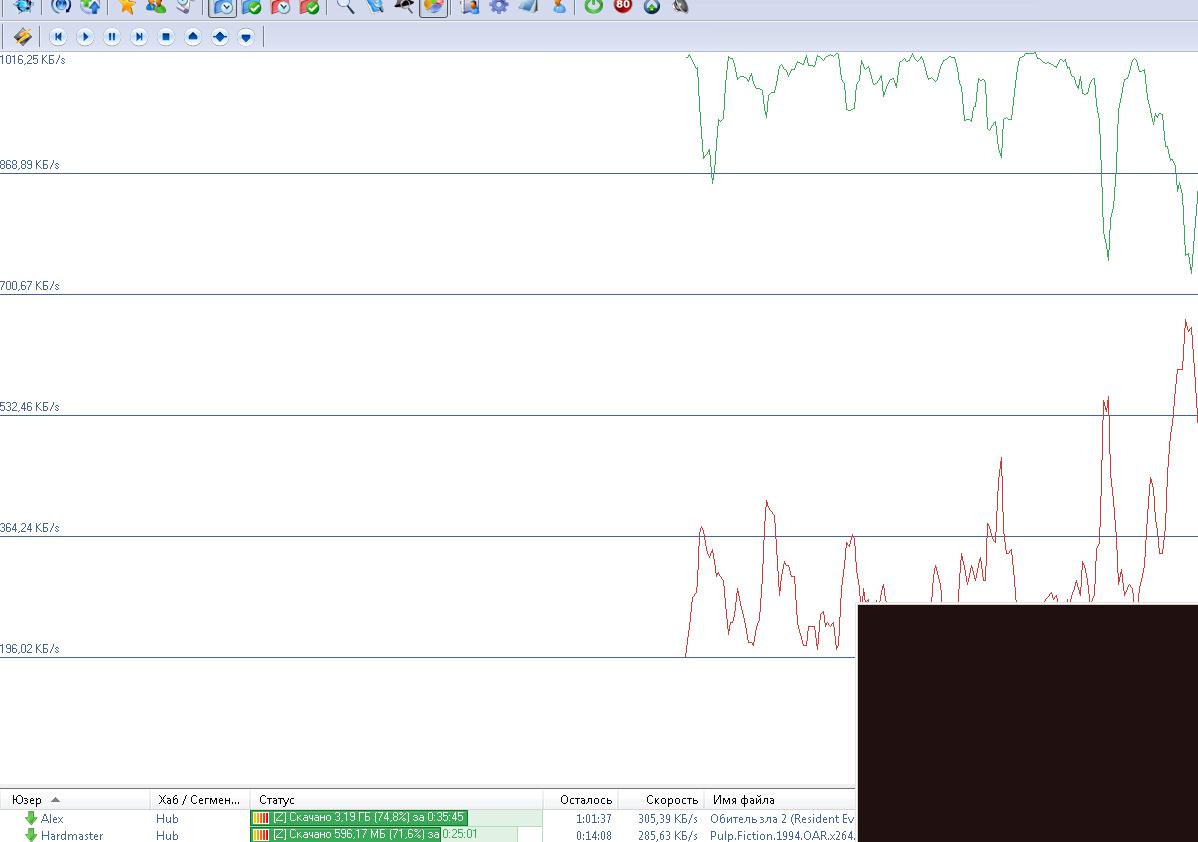Skip to previous track in player toolbar
Viewport: 1198px width, 842px height.
click(x=58, y=37)
